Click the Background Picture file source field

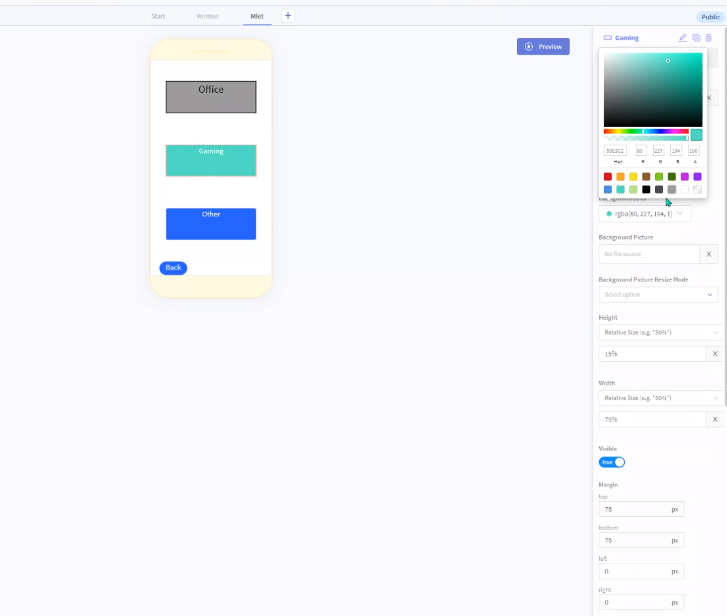click(x=649, y=254)
